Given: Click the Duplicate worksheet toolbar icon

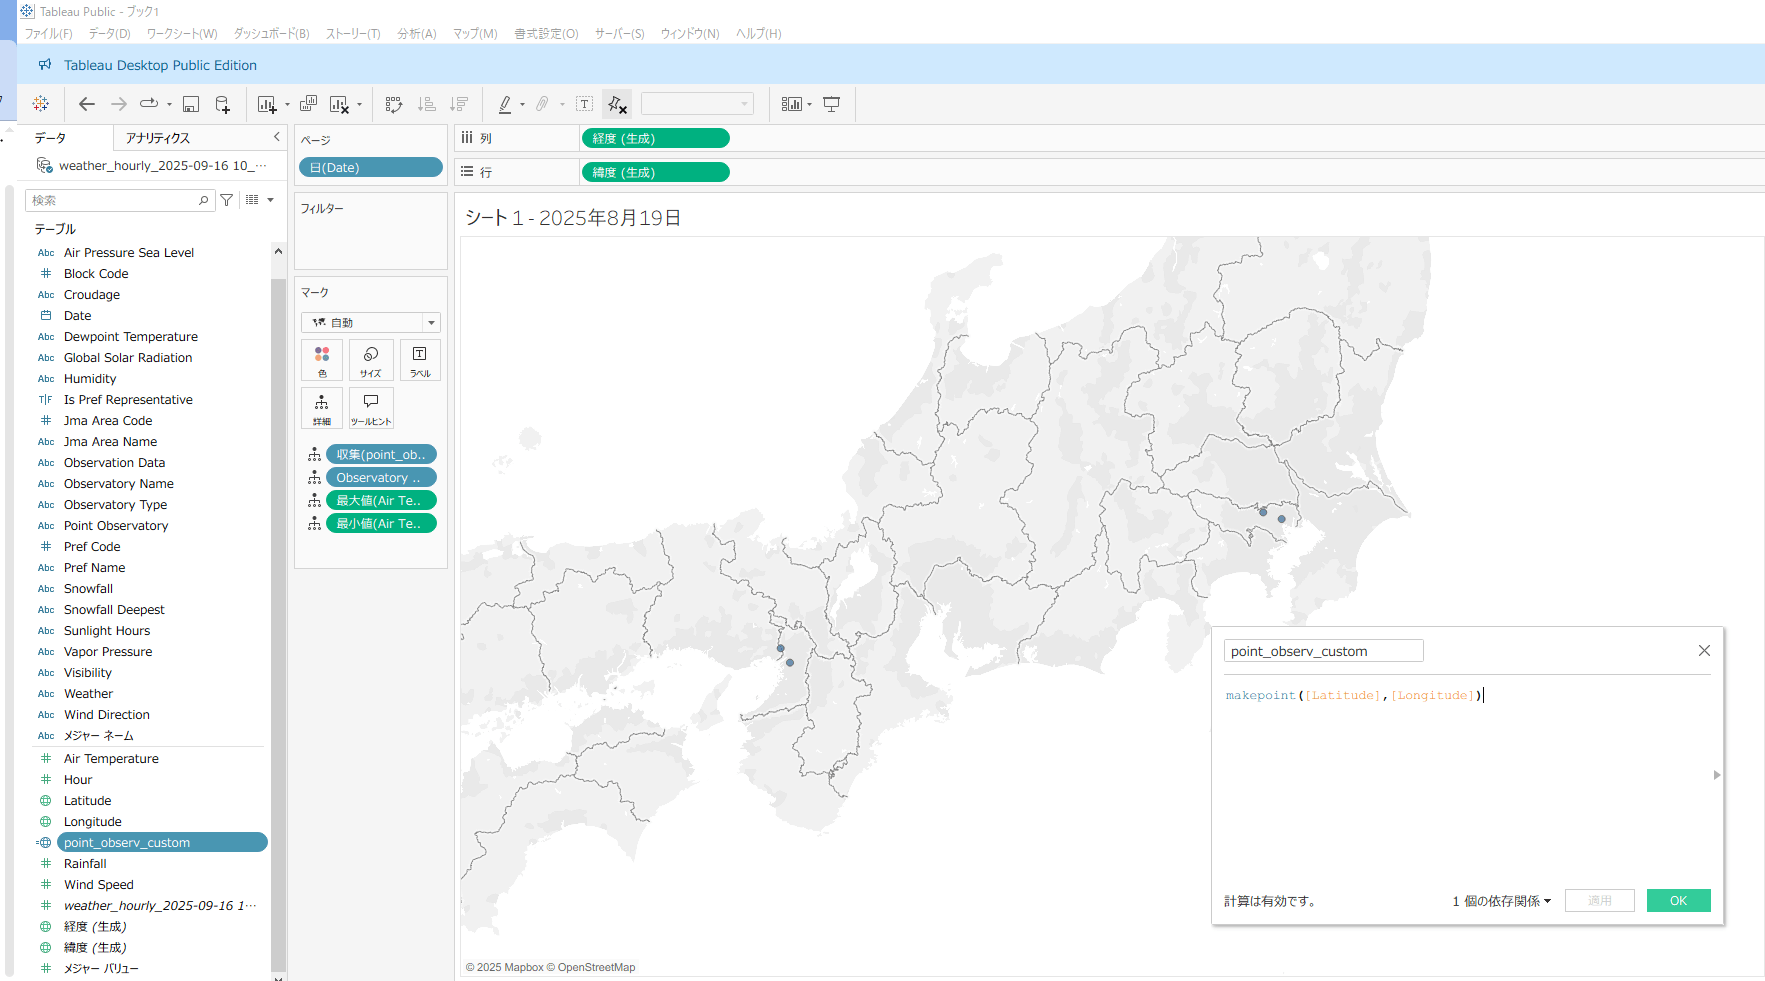Looking at the screenshot, I should [x=308, y=104].
